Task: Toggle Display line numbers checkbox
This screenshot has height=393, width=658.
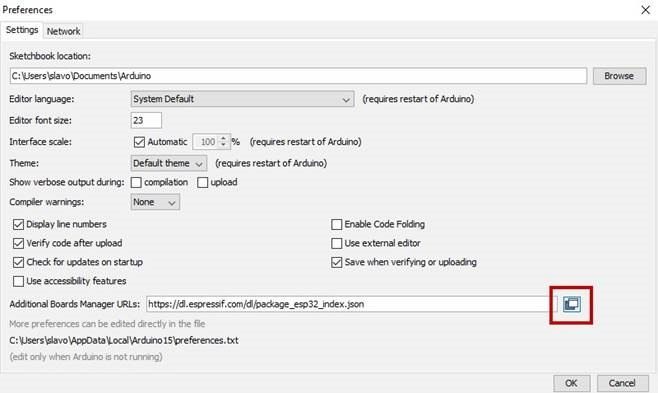Action: point(18,224)
